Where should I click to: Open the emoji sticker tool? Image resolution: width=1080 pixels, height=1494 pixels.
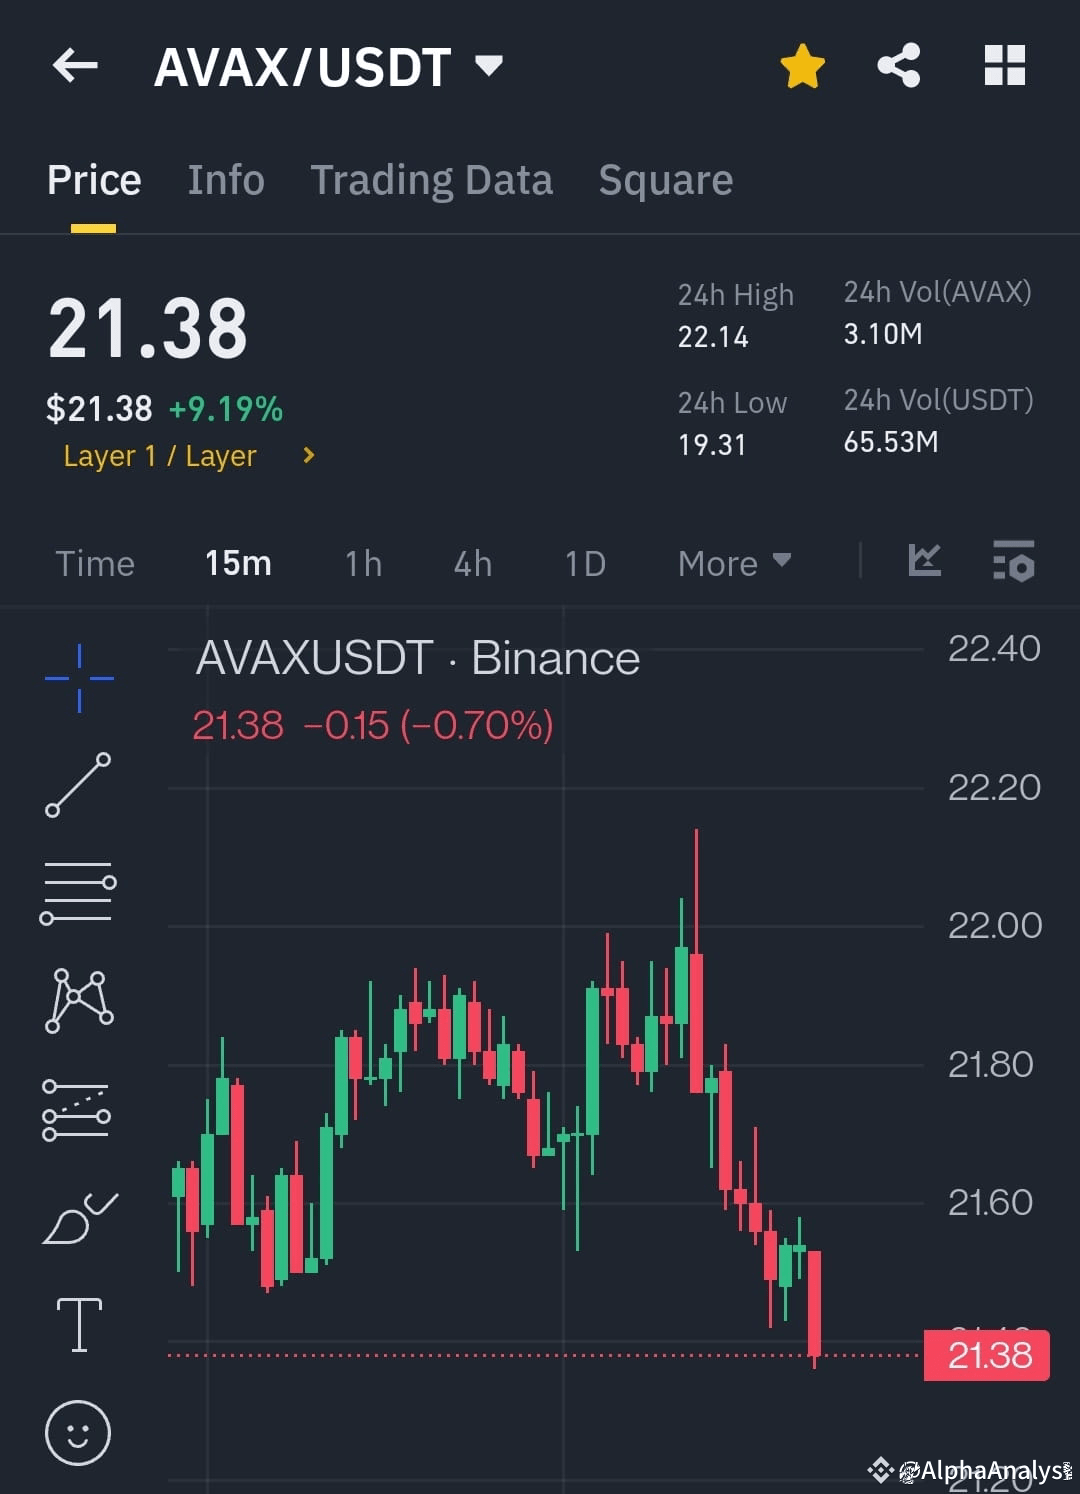tap(77, 1432)
